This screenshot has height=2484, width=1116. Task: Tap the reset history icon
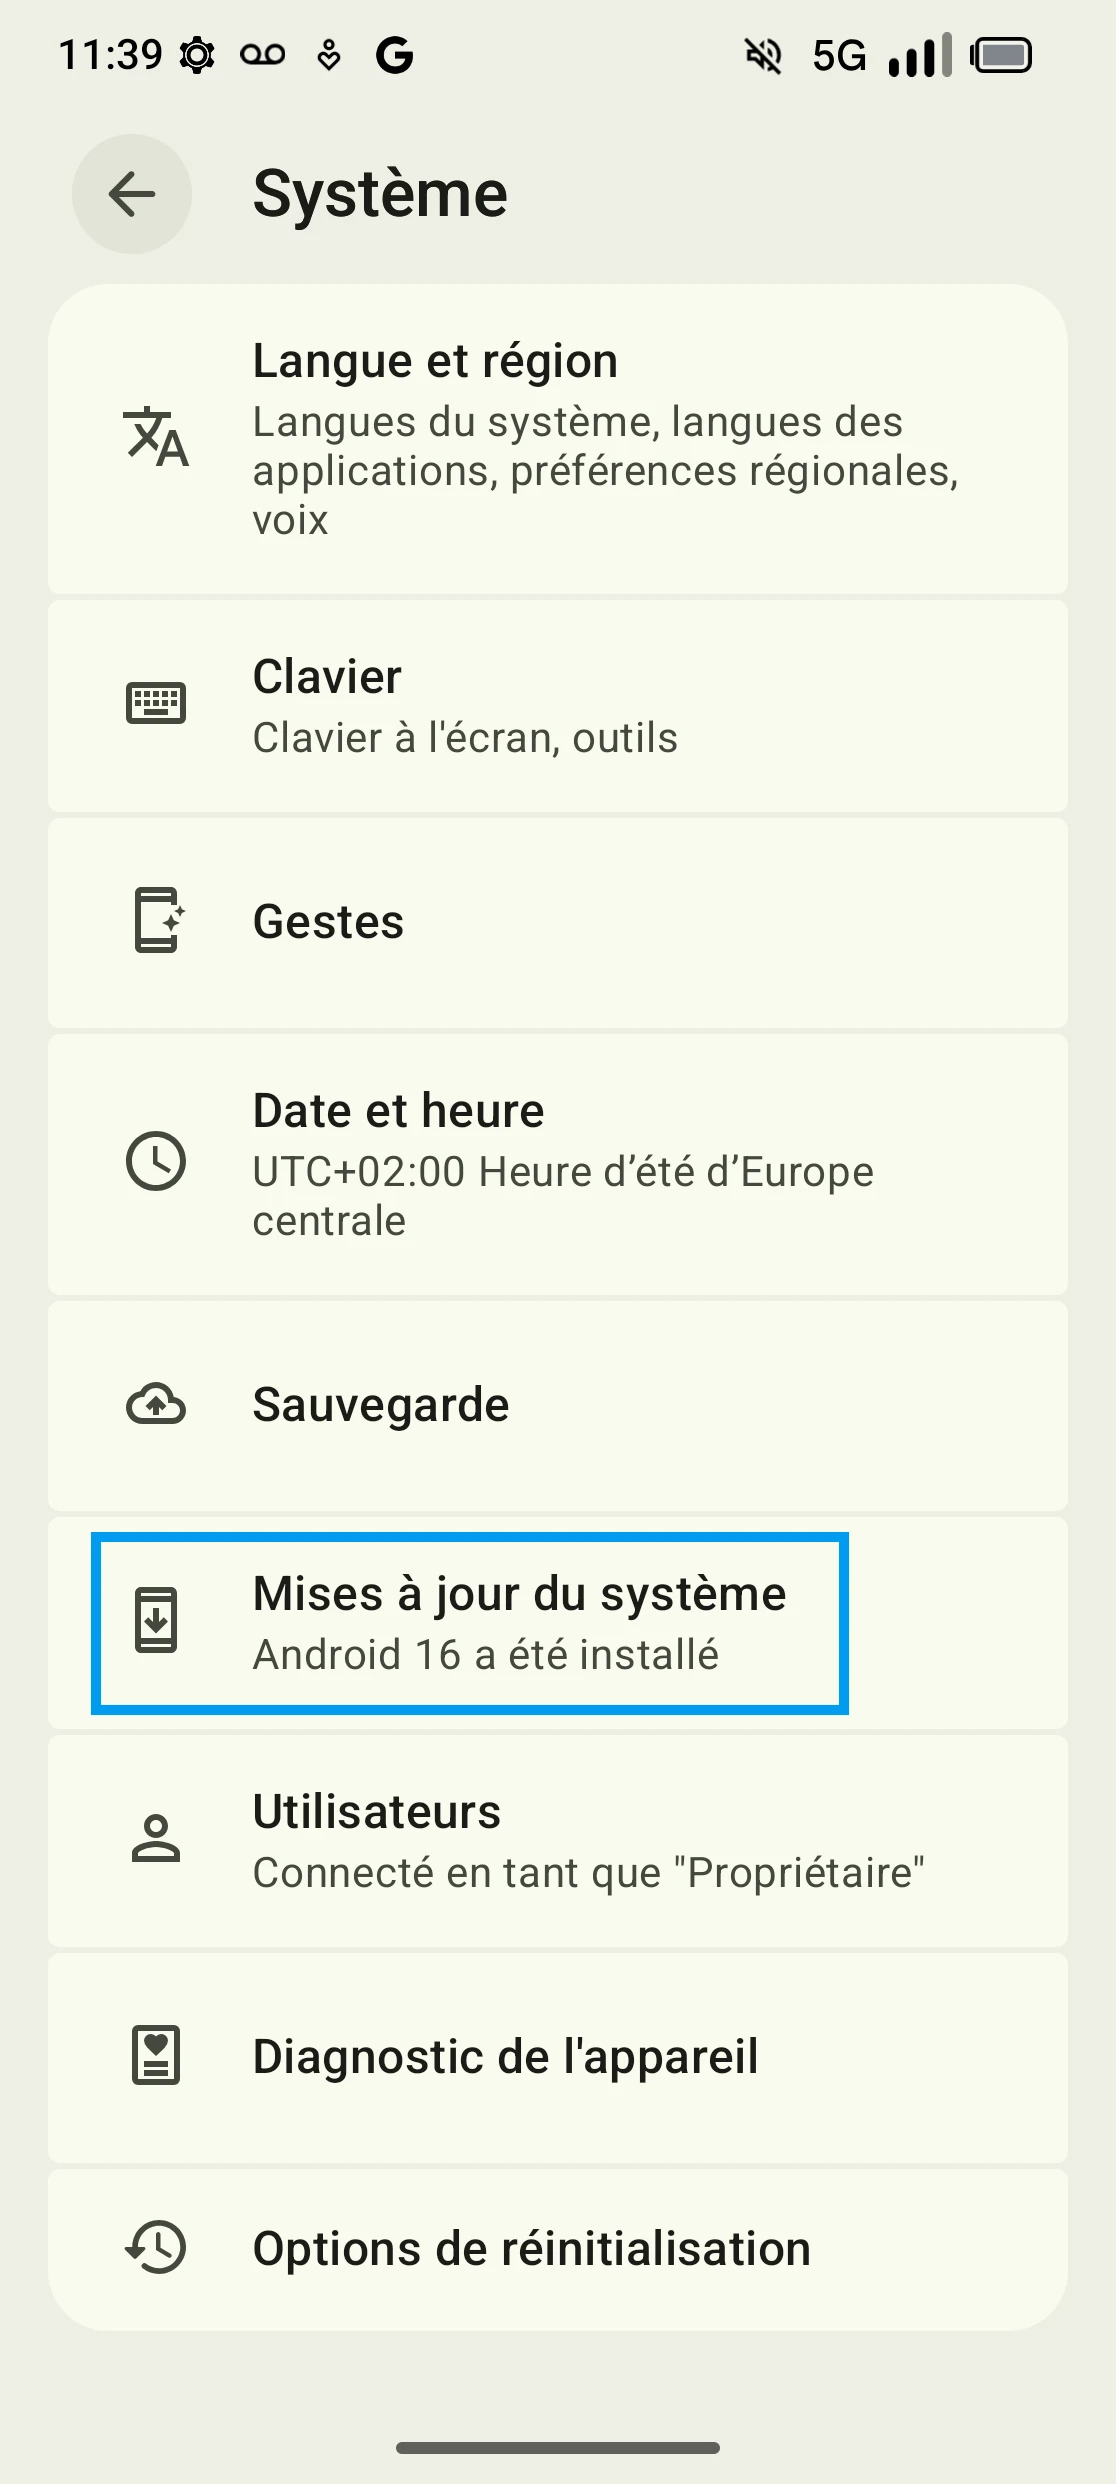coord(156,2247)
